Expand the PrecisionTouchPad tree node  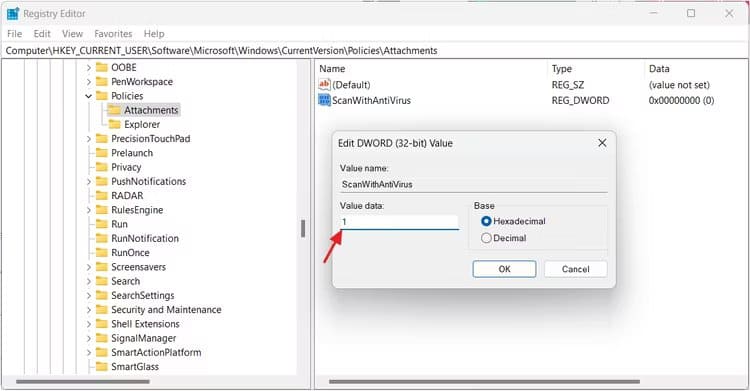tap(88, 139)
